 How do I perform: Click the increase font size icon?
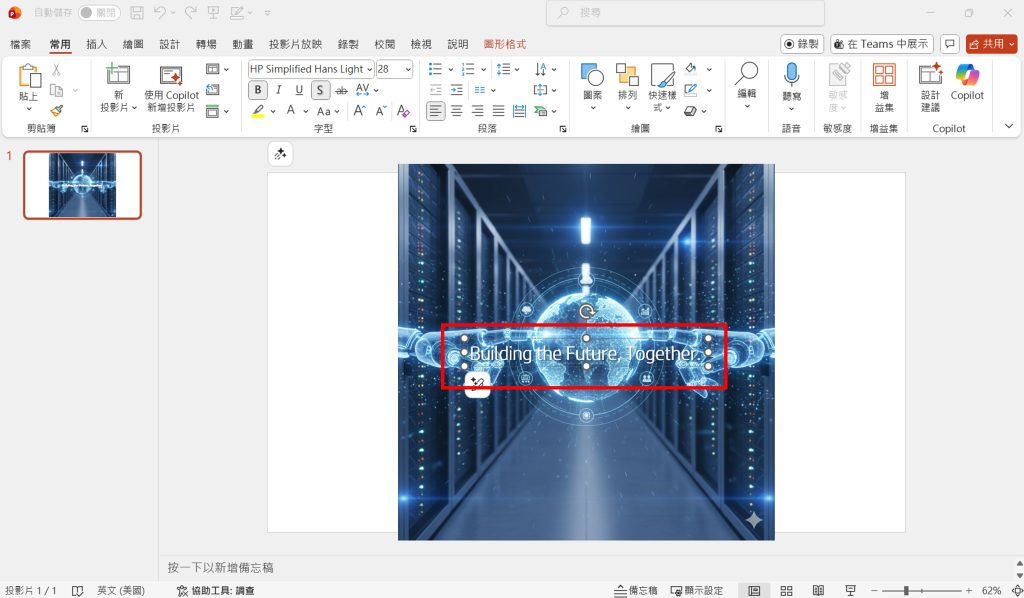pyautogui.click(x=360, y=111)
